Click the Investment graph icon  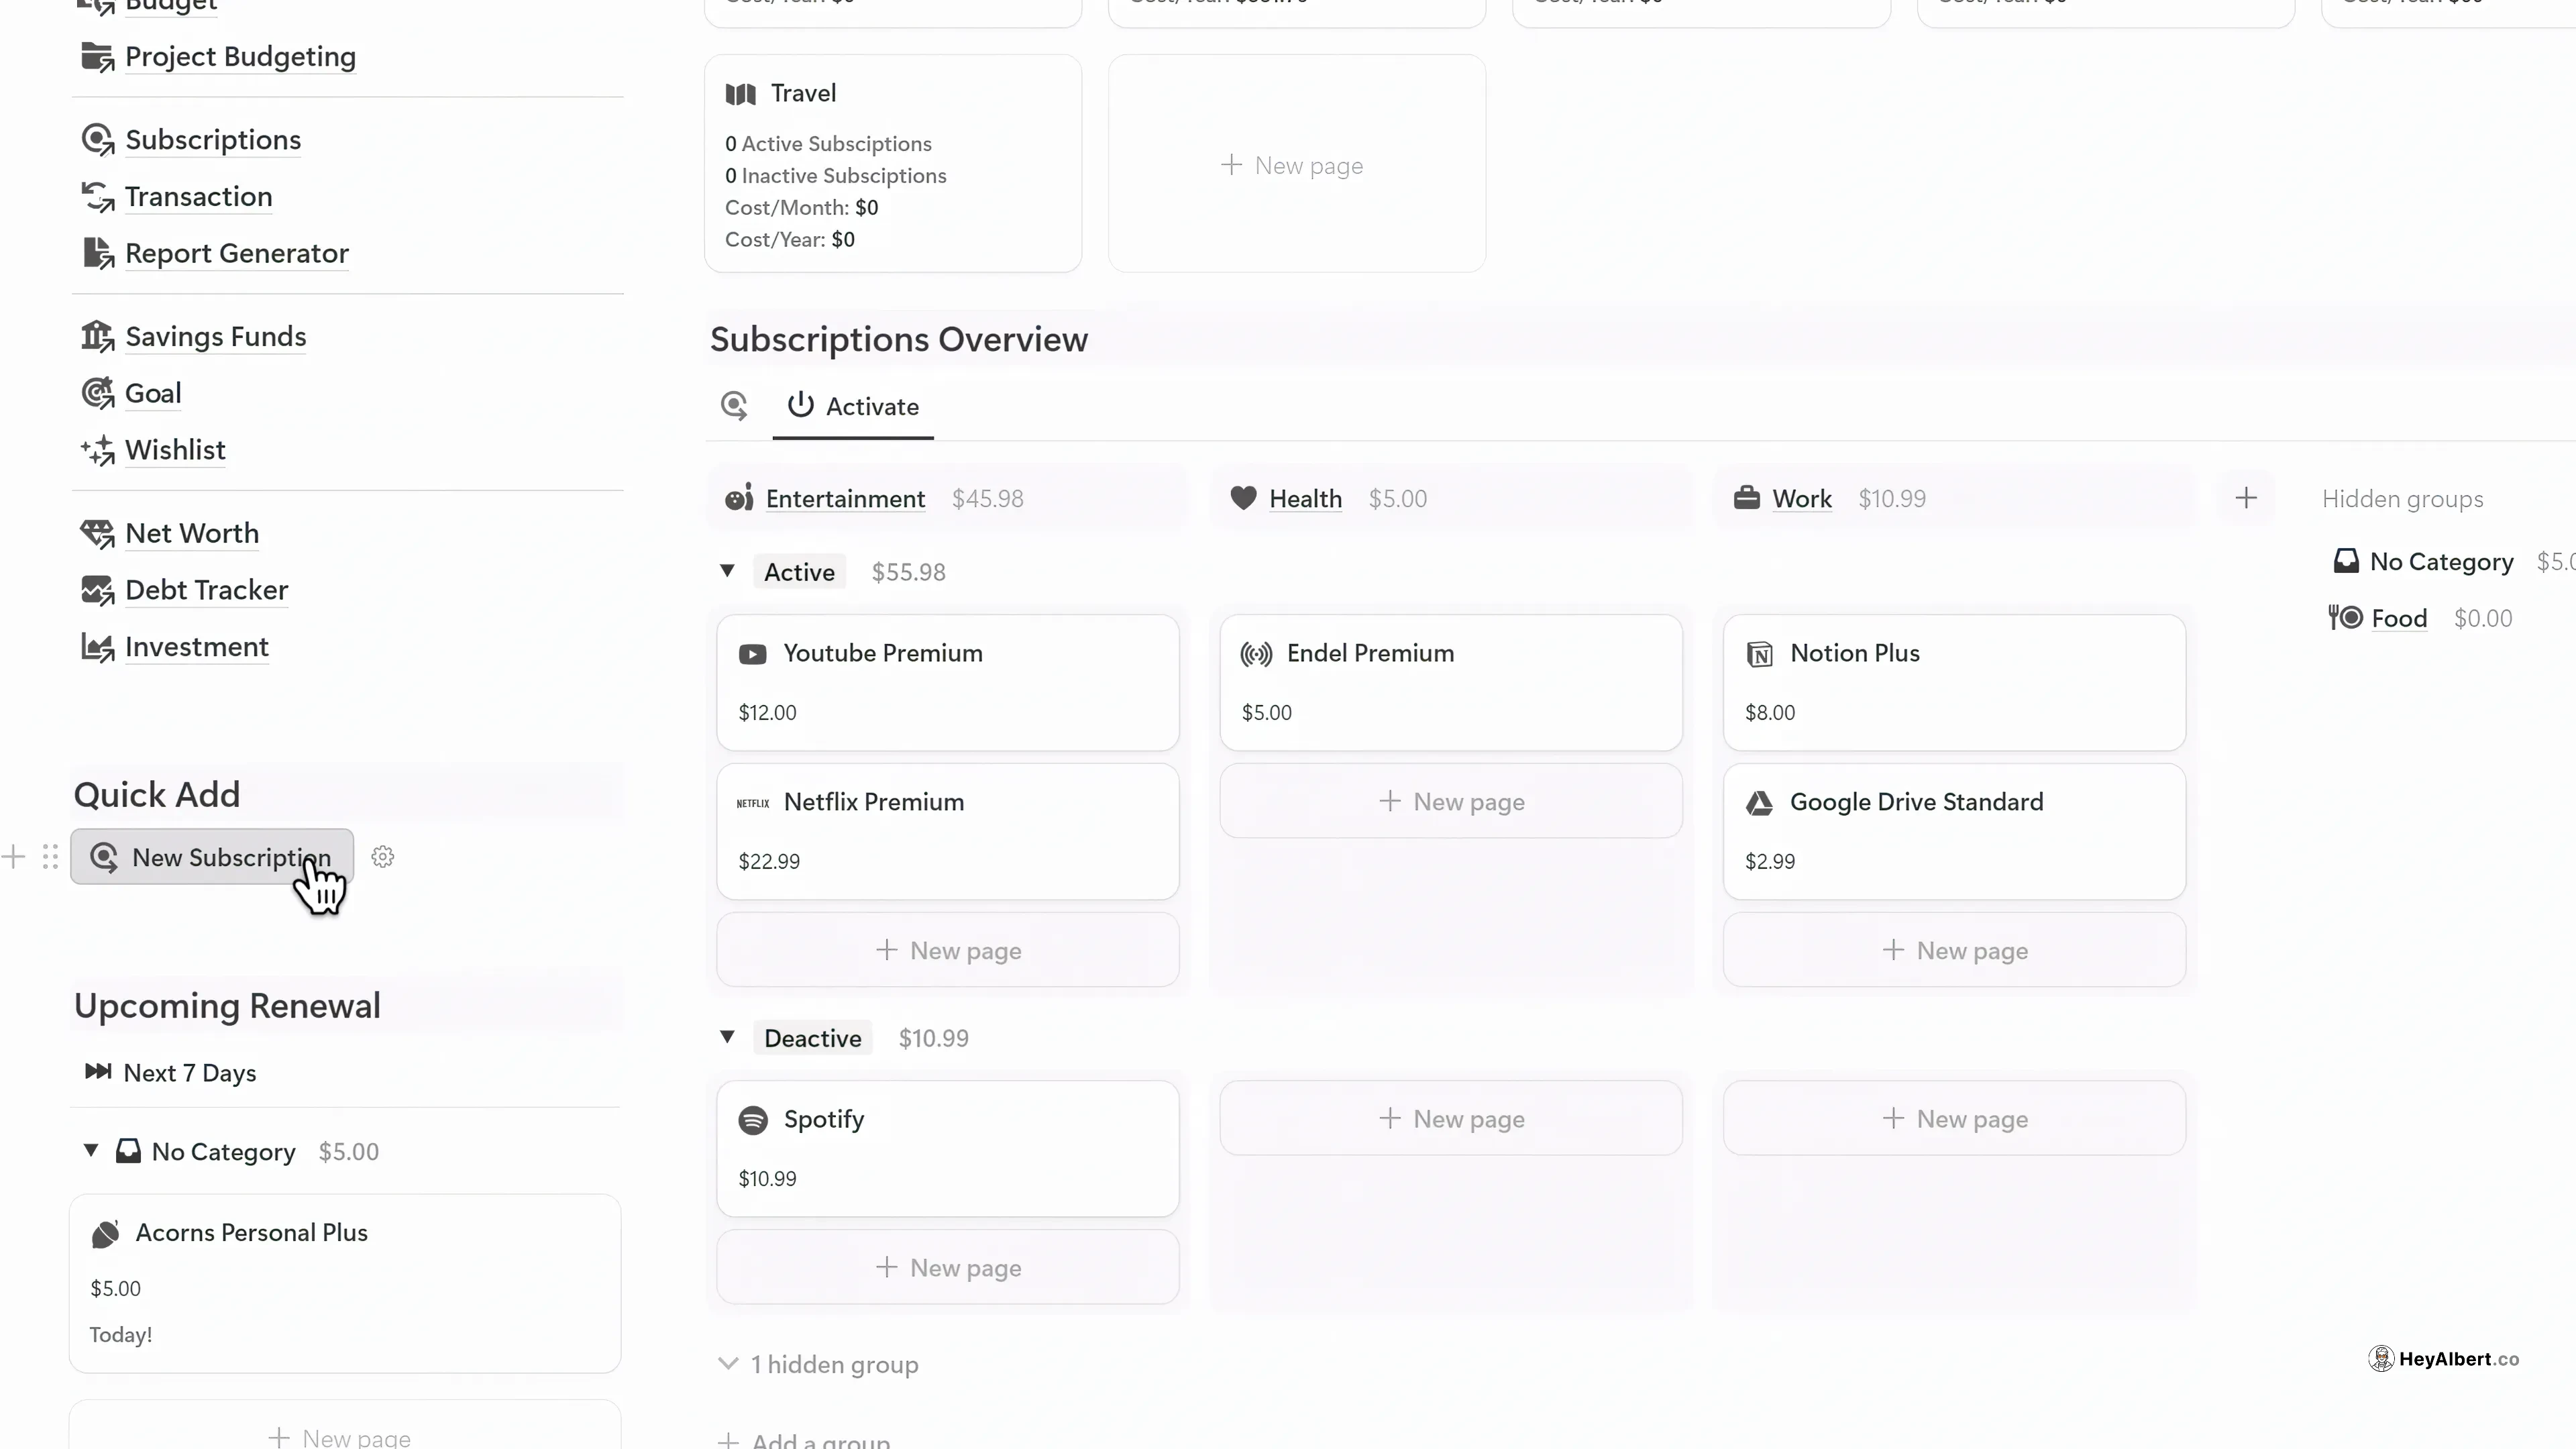click(x=97, y=647)
